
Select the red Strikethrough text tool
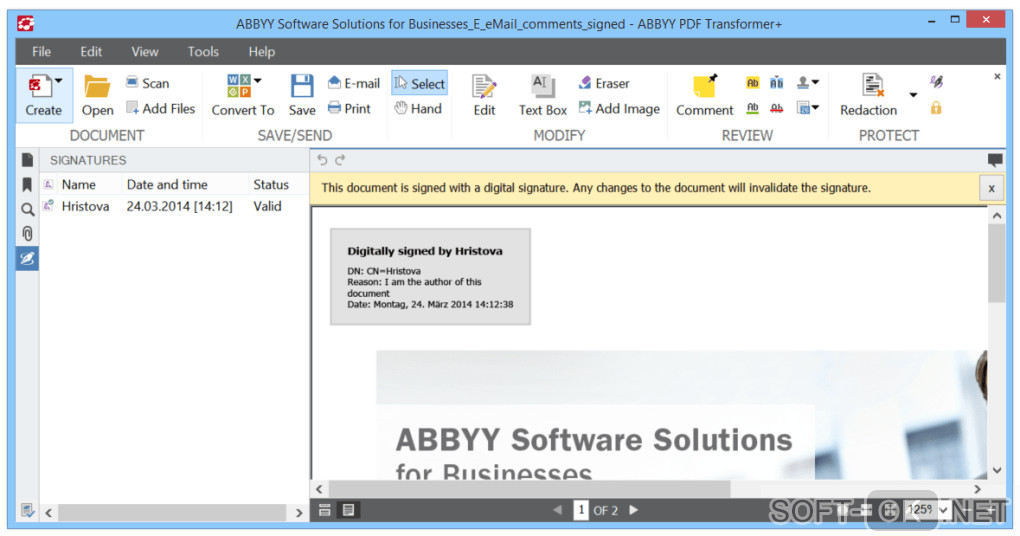pos(777,108)
